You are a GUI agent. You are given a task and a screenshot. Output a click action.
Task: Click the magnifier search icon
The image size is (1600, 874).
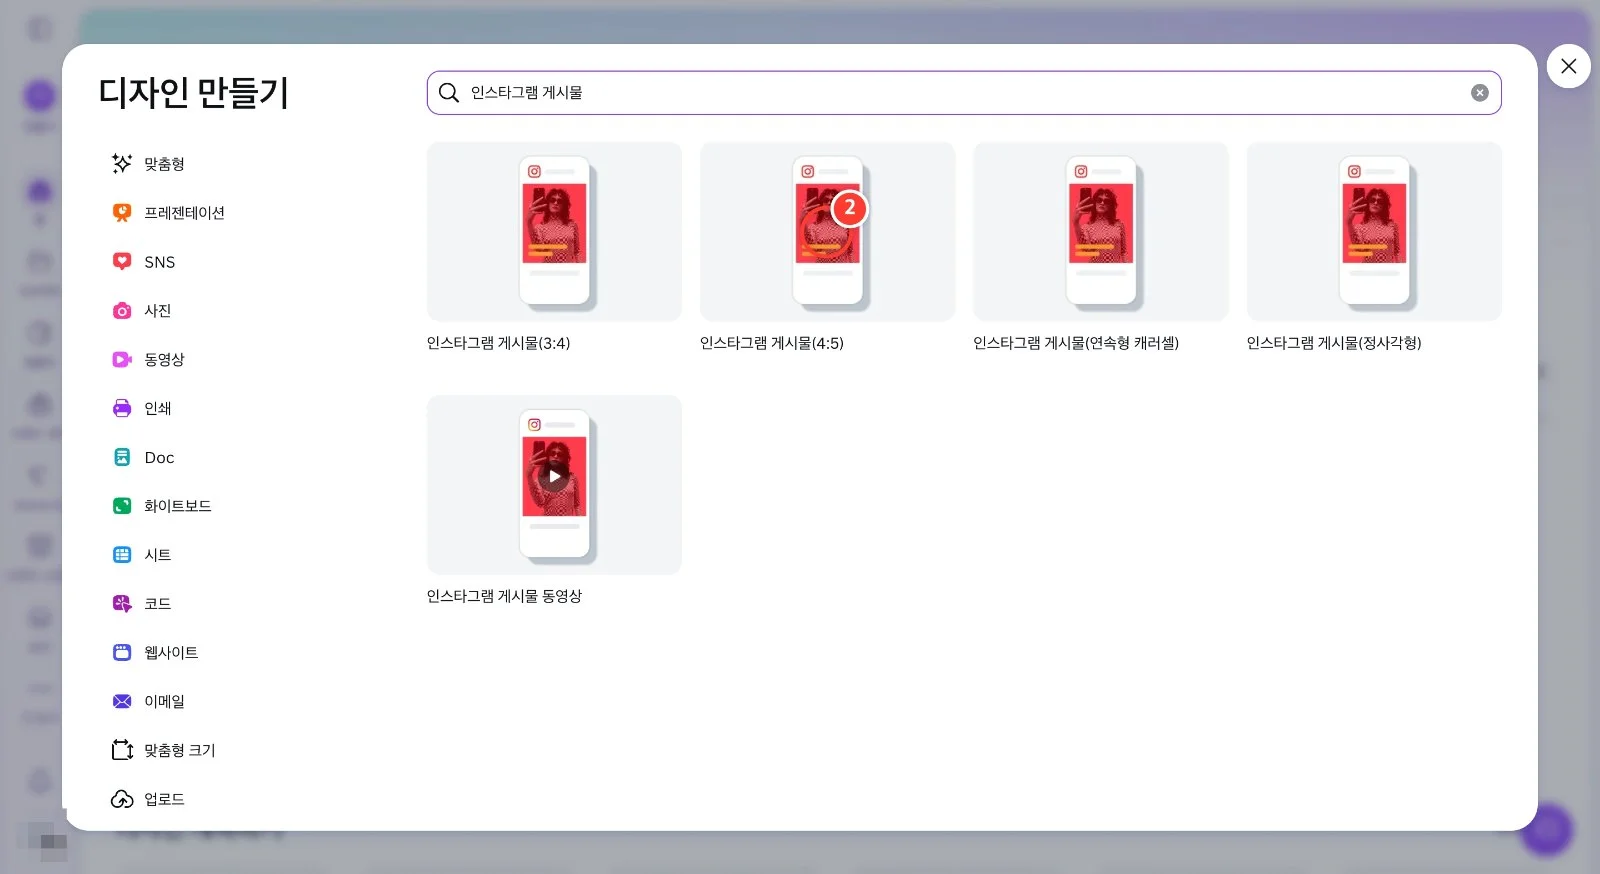click(449, 93)
